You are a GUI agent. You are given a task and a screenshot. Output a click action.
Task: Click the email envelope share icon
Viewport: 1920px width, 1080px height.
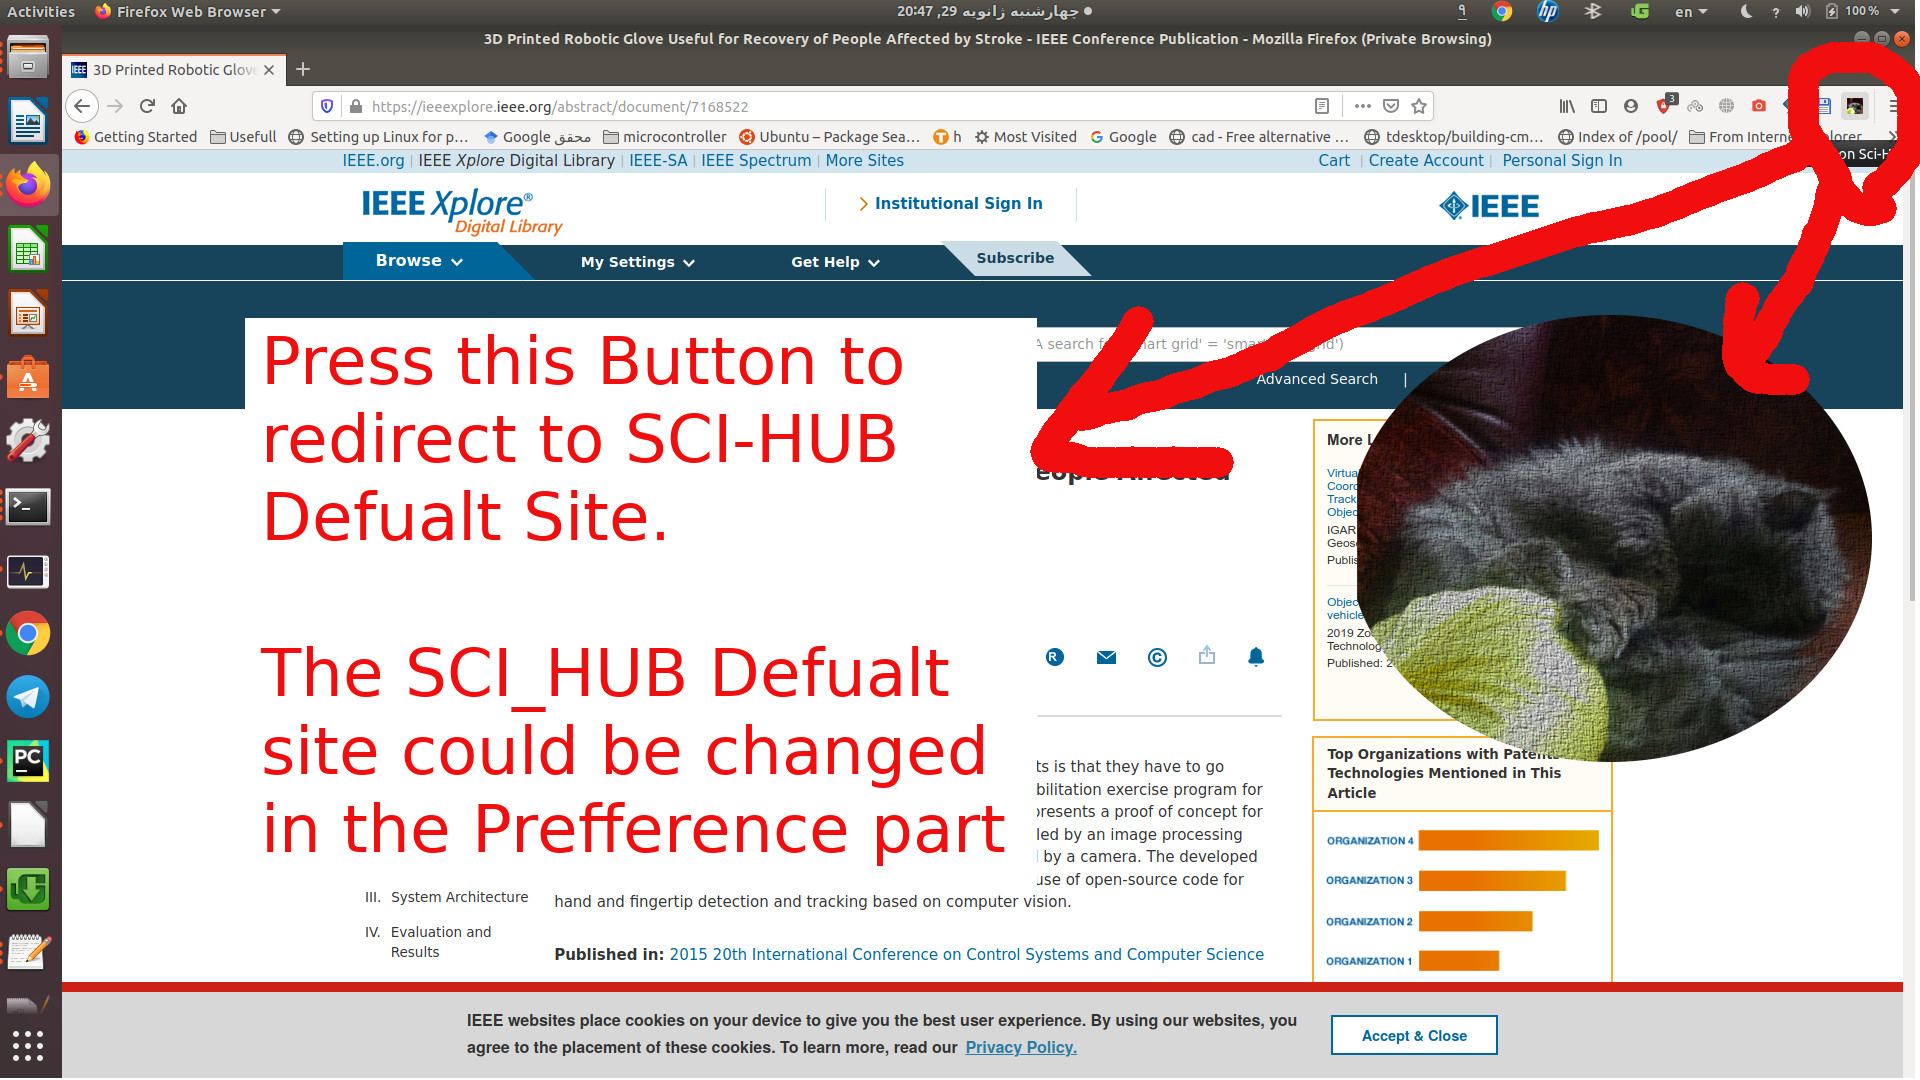coord(1106,657)
